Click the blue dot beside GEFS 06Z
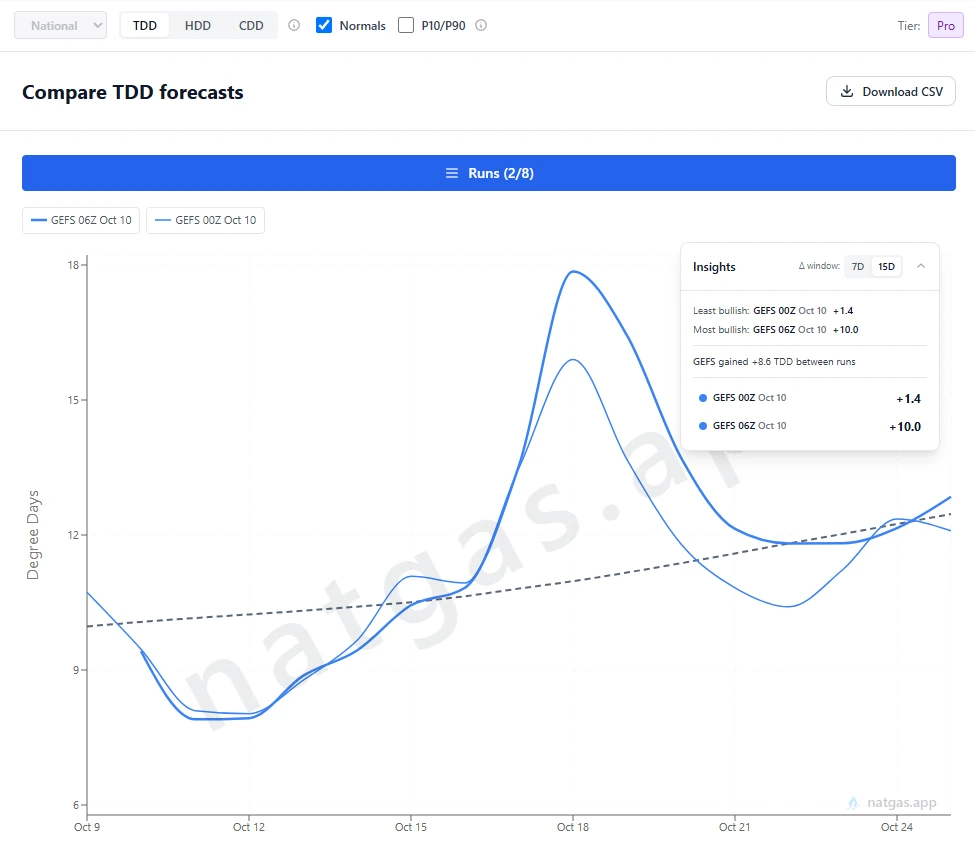Screen dimensions: 975x842 (703, 426)
